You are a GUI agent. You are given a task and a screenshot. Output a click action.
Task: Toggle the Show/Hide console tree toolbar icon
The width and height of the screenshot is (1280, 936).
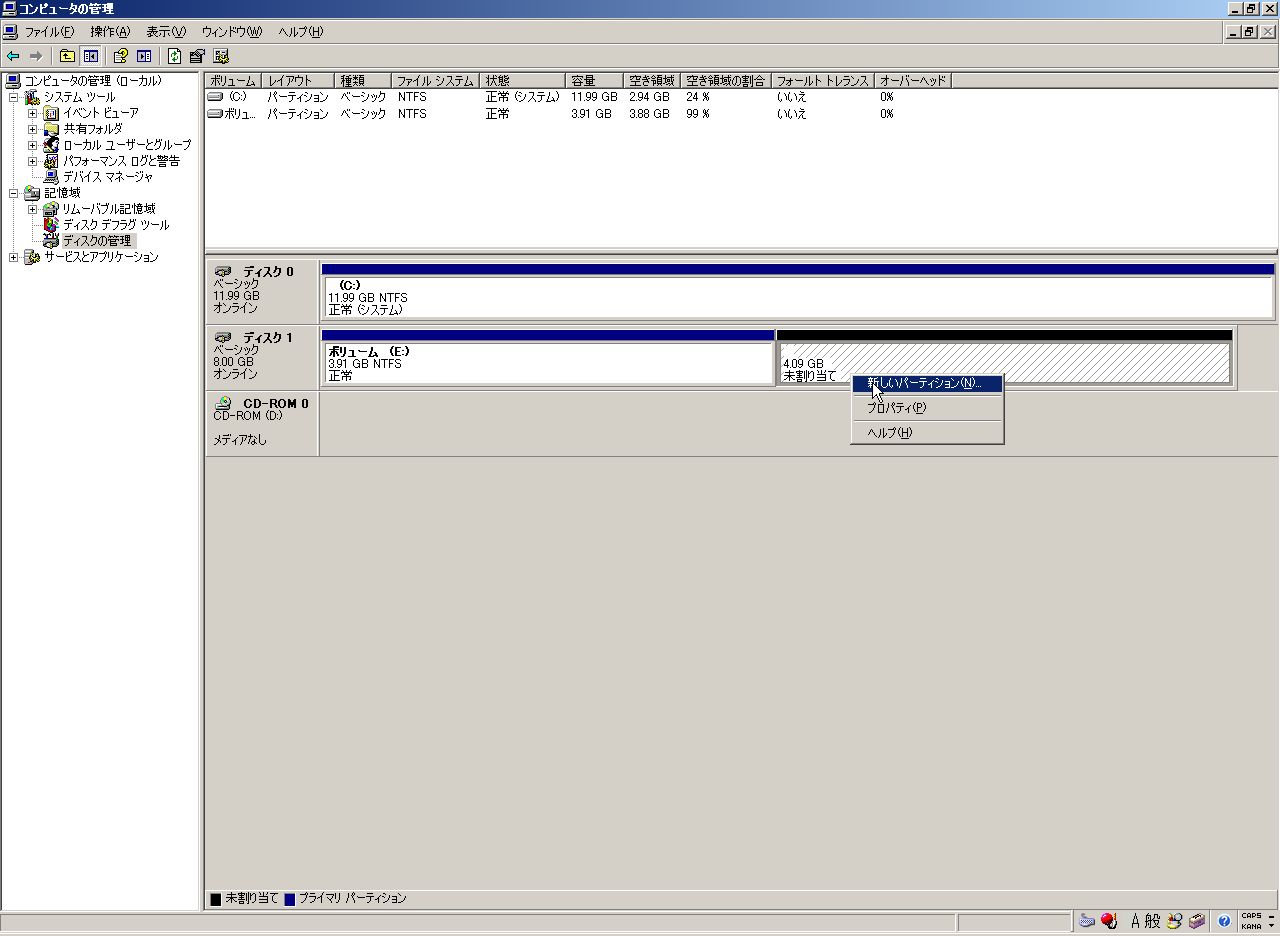click(91, 56)
